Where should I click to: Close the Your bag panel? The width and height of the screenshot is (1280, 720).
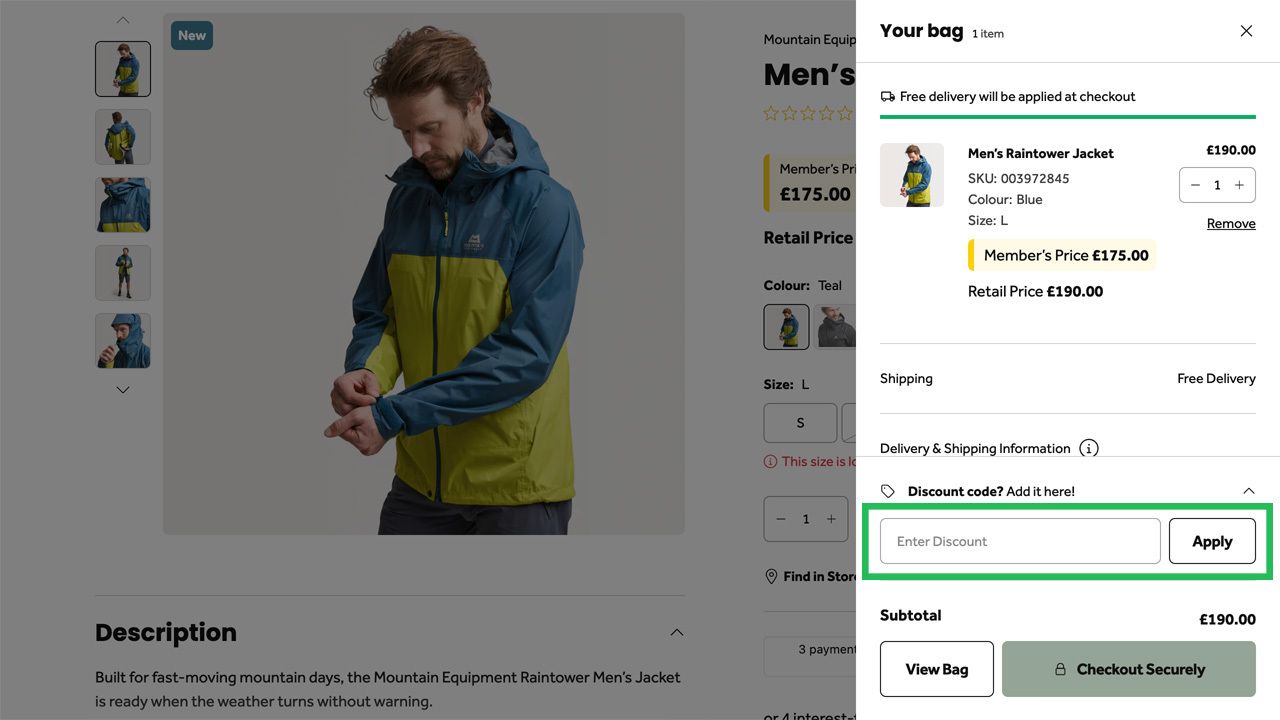(x=1246, y=31)
